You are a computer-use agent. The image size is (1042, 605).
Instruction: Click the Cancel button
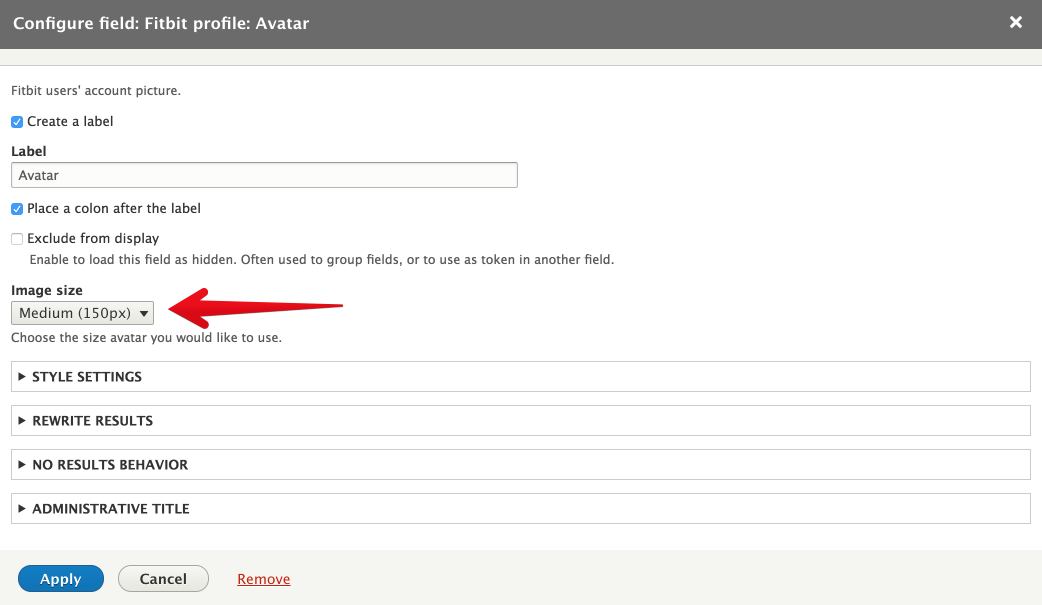click(163, 578)
